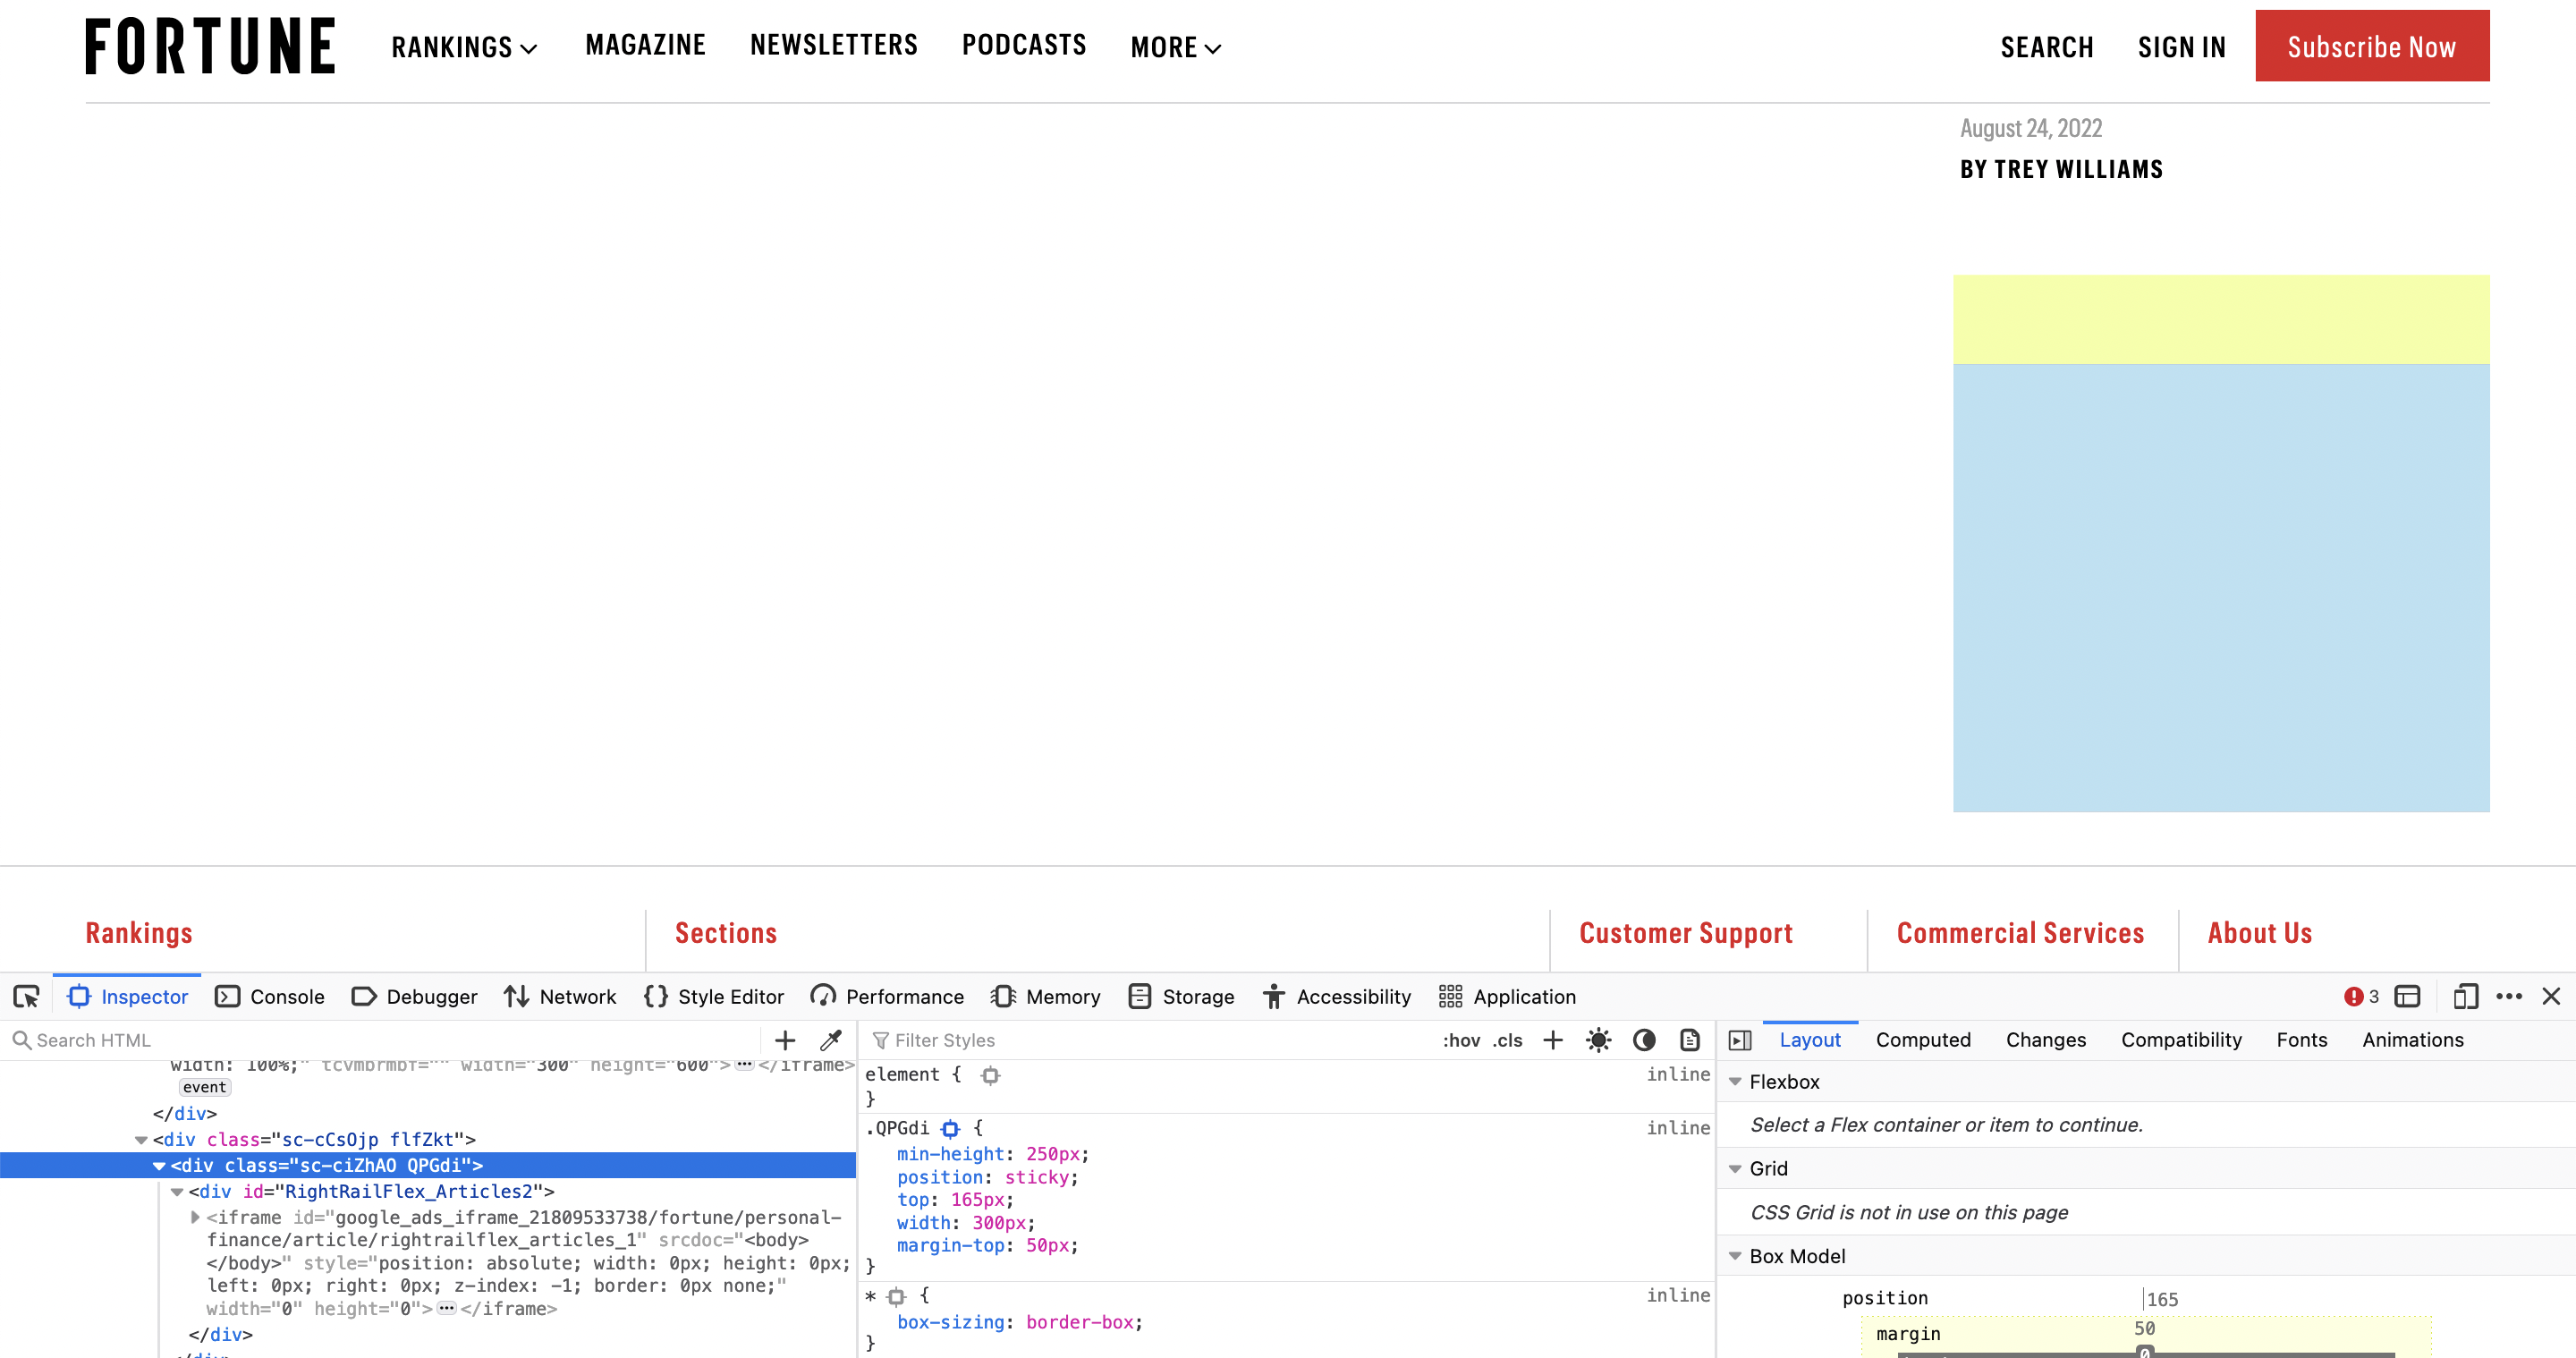Click the highlighter icon beside element rule
Image resolution: width=2576 pixels, height=1358 pixels.
coord(990,1075)
